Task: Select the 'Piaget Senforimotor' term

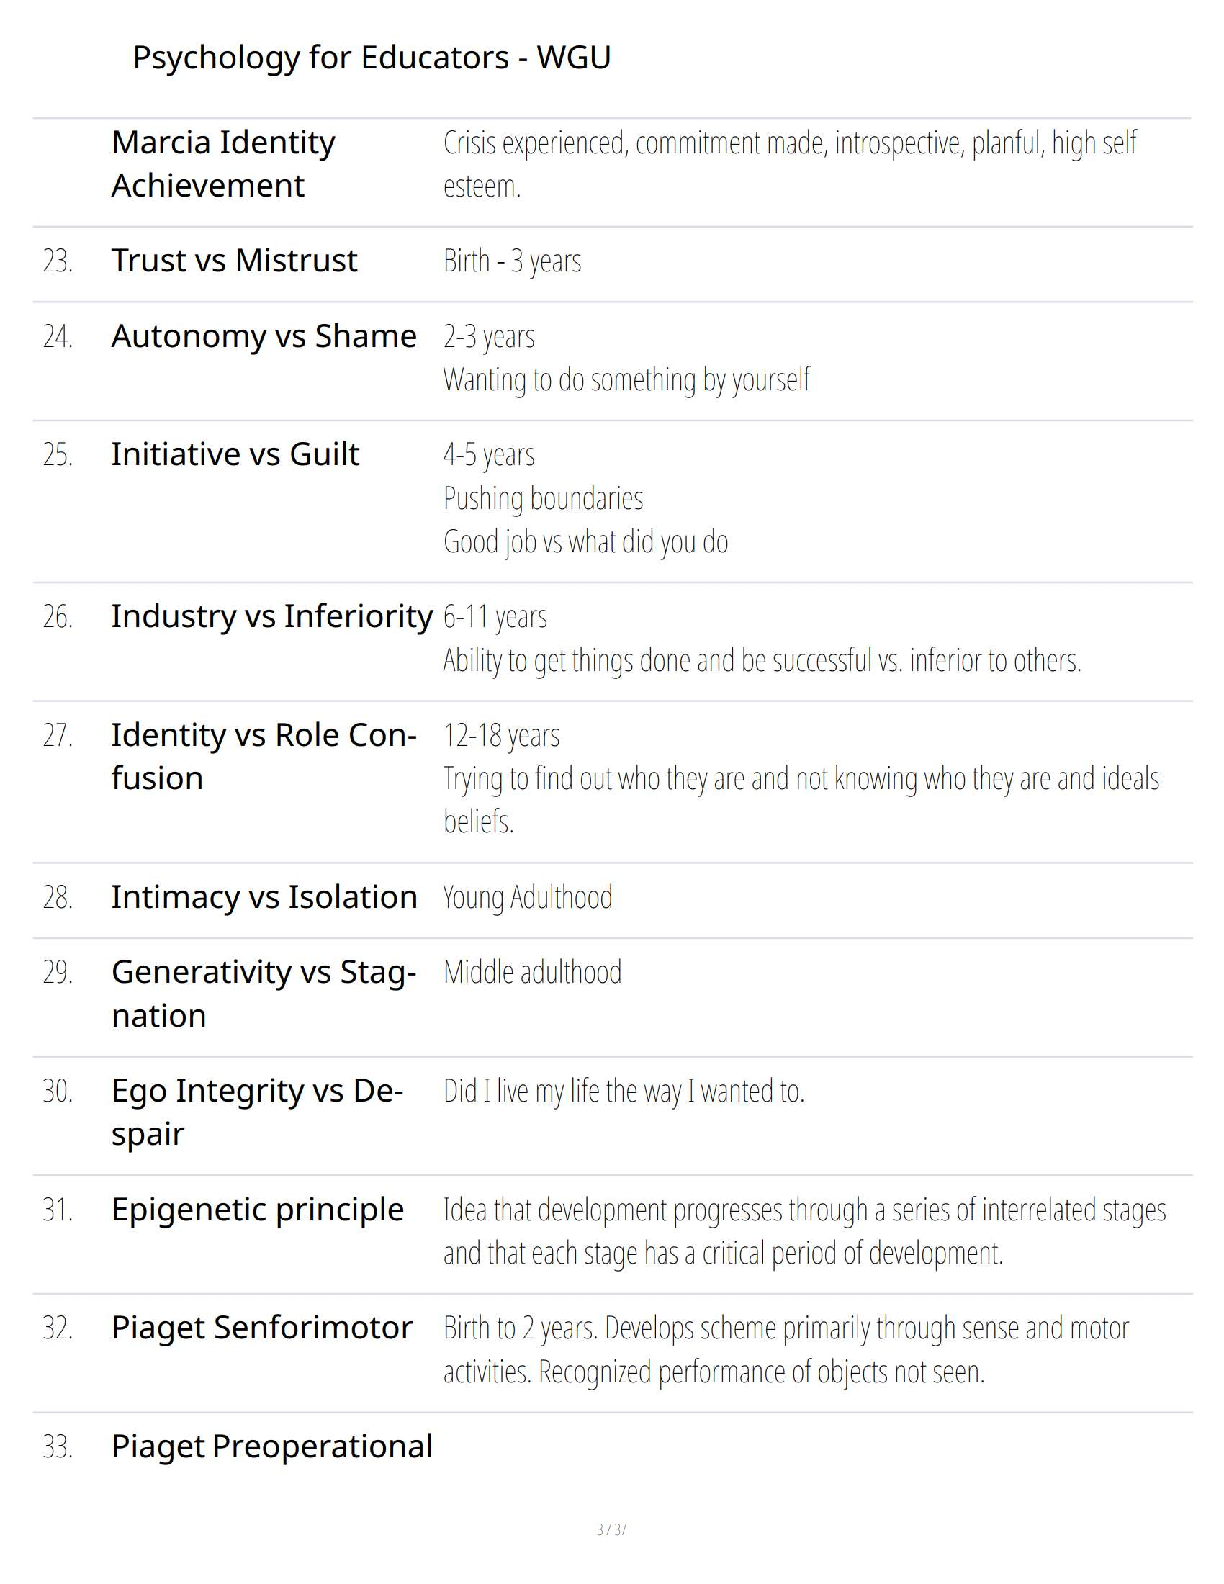Action: tap(262, 1328)
